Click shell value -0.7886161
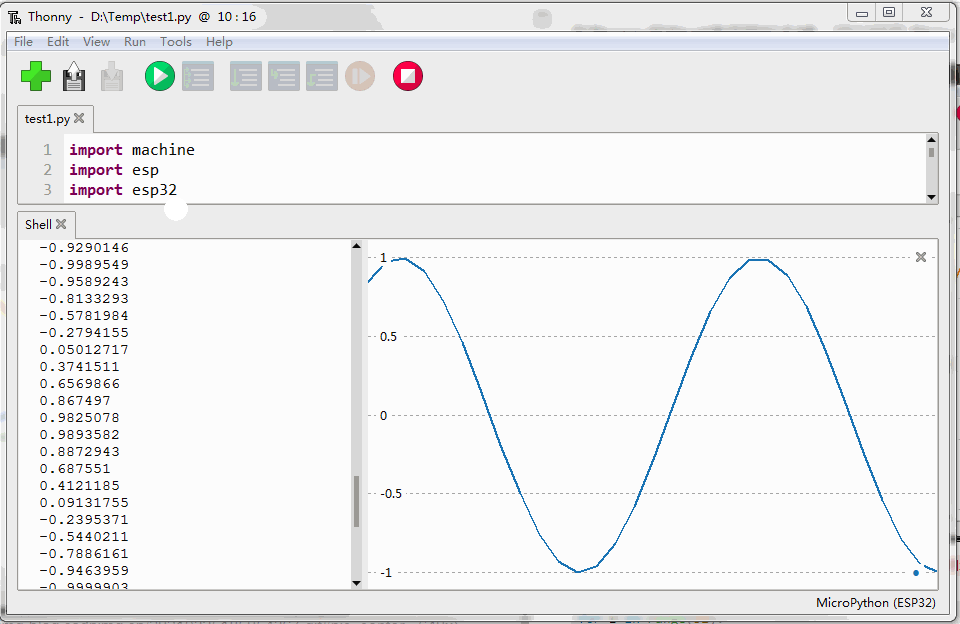Screen dimensions: 960x624 click(x=84, y=554)
